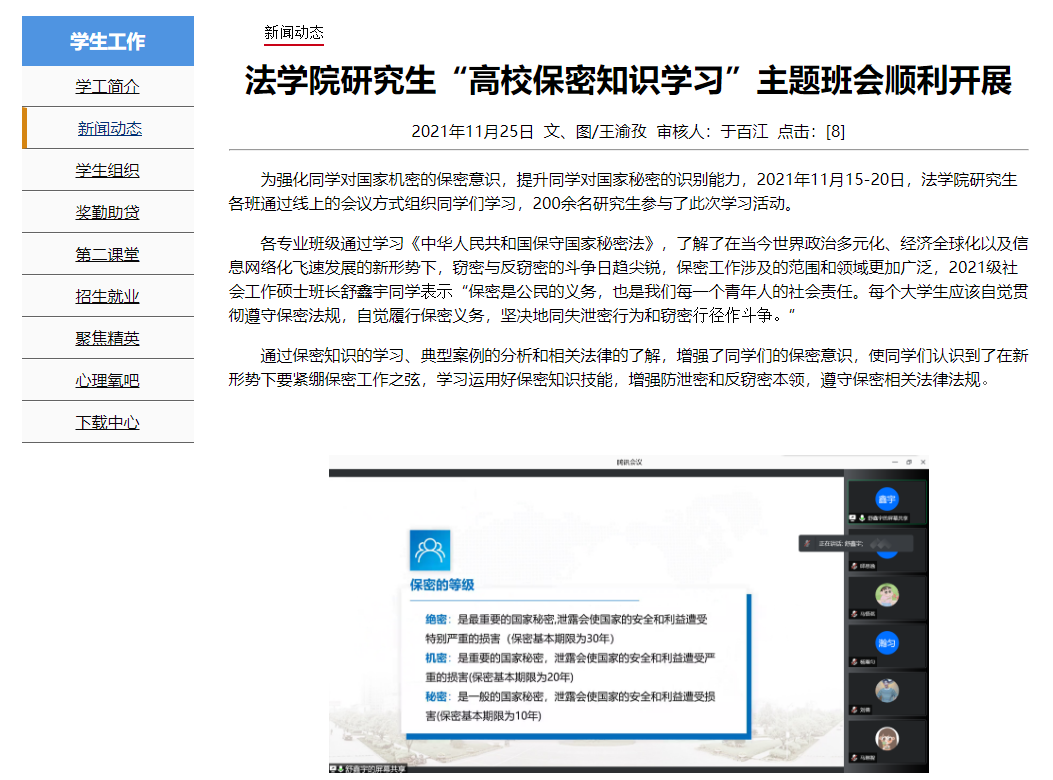
Task: Click the avatar of person wearing cap
Action: point(886,690)
